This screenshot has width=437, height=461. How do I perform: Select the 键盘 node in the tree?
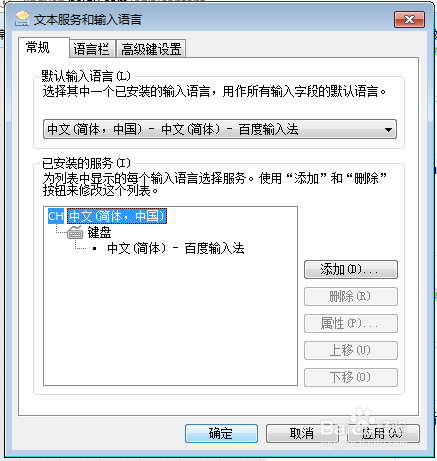(x=99, y=232)
